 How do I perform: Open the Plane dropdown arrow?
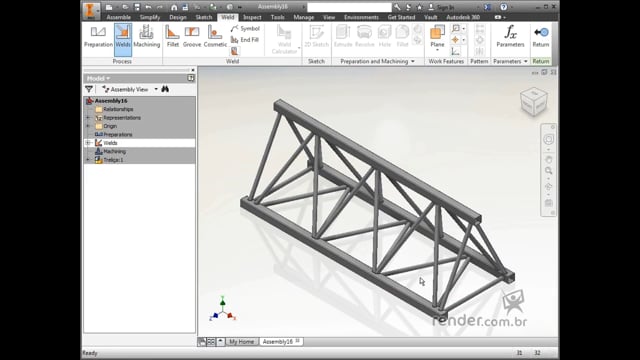437,50
